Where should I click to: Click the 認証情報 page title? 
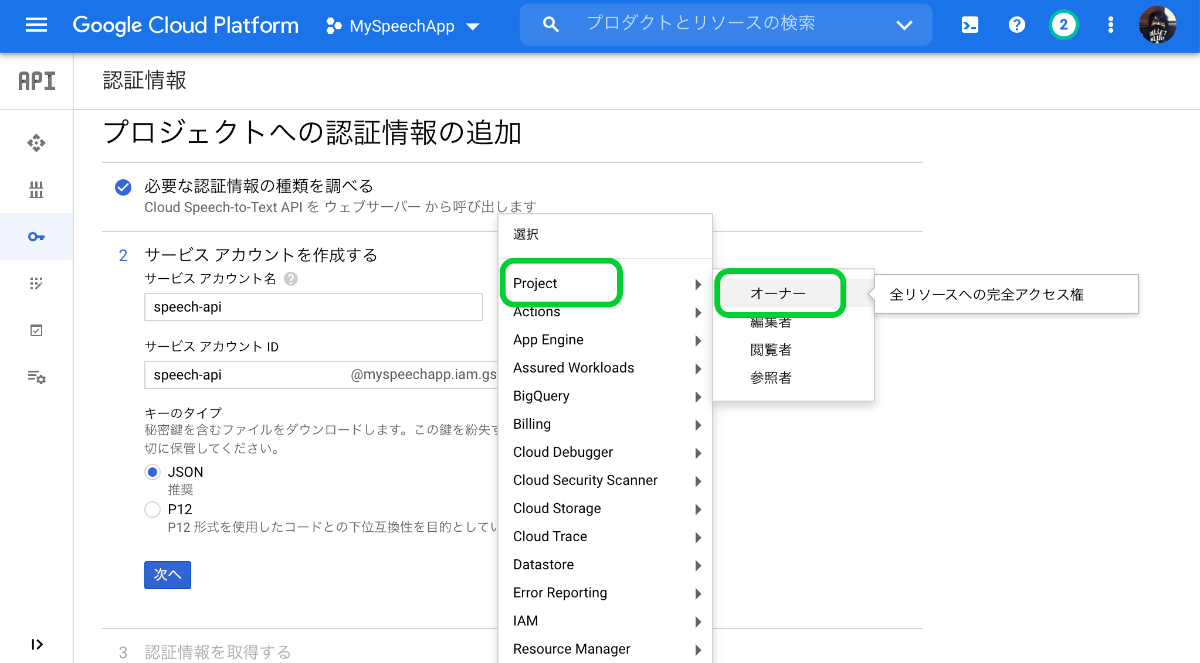(x=145, y=81)
